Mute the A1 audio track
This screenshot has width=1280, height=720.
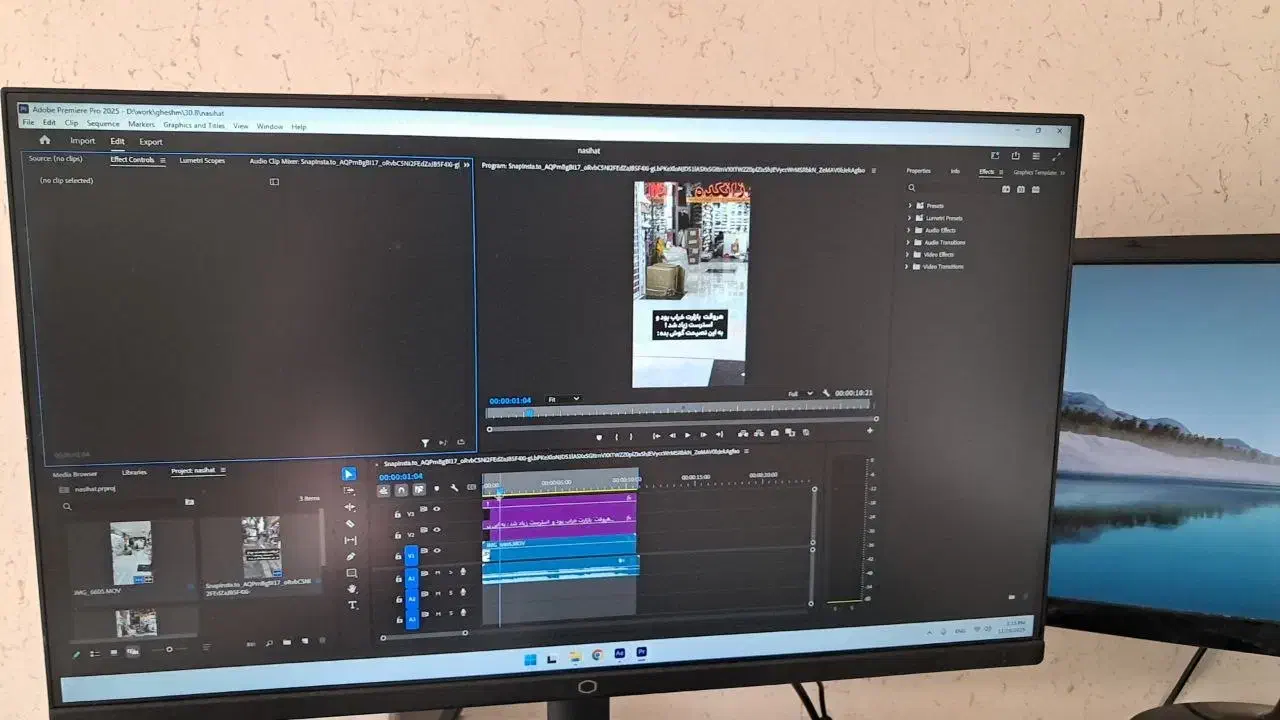(437, 573)
